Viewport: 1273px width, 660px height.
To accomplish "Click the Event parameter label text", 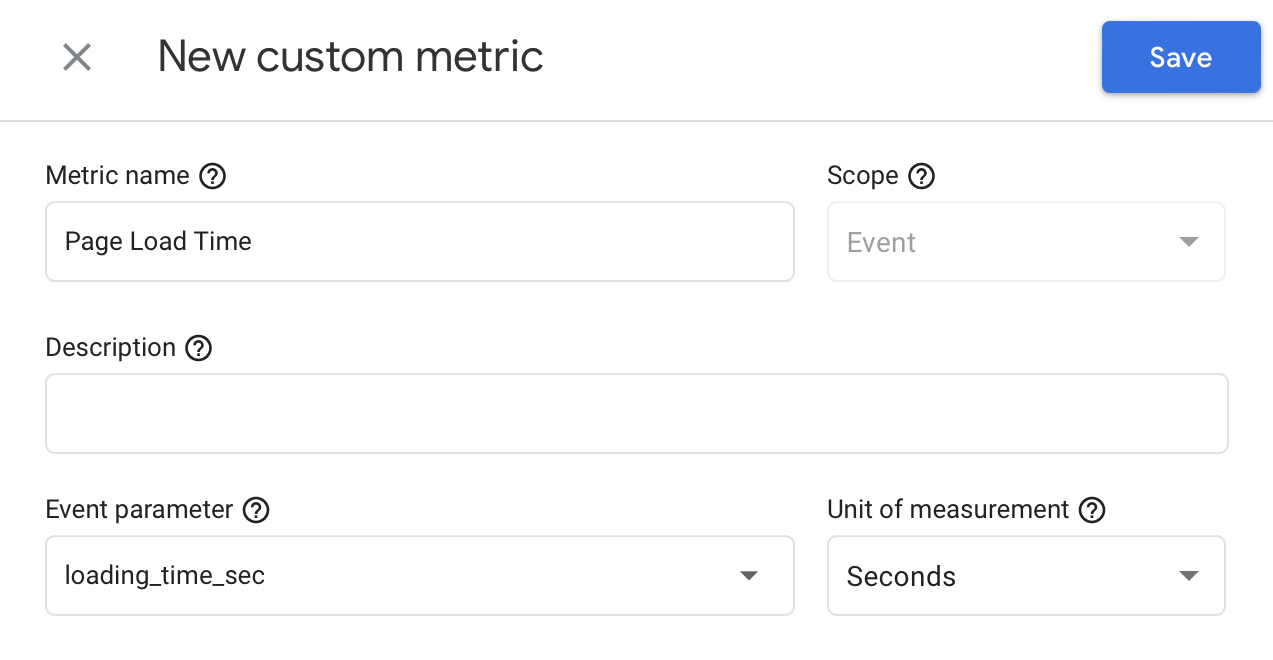I will 139,510.
